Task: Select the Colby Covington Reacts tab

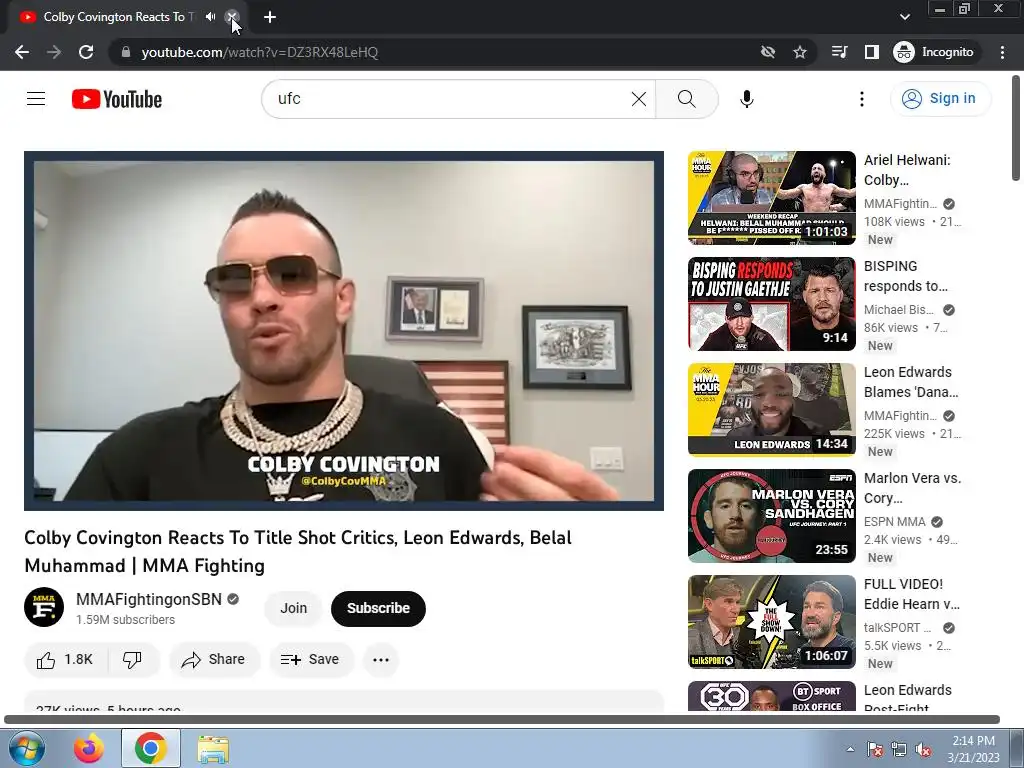Action: (118, 17)
